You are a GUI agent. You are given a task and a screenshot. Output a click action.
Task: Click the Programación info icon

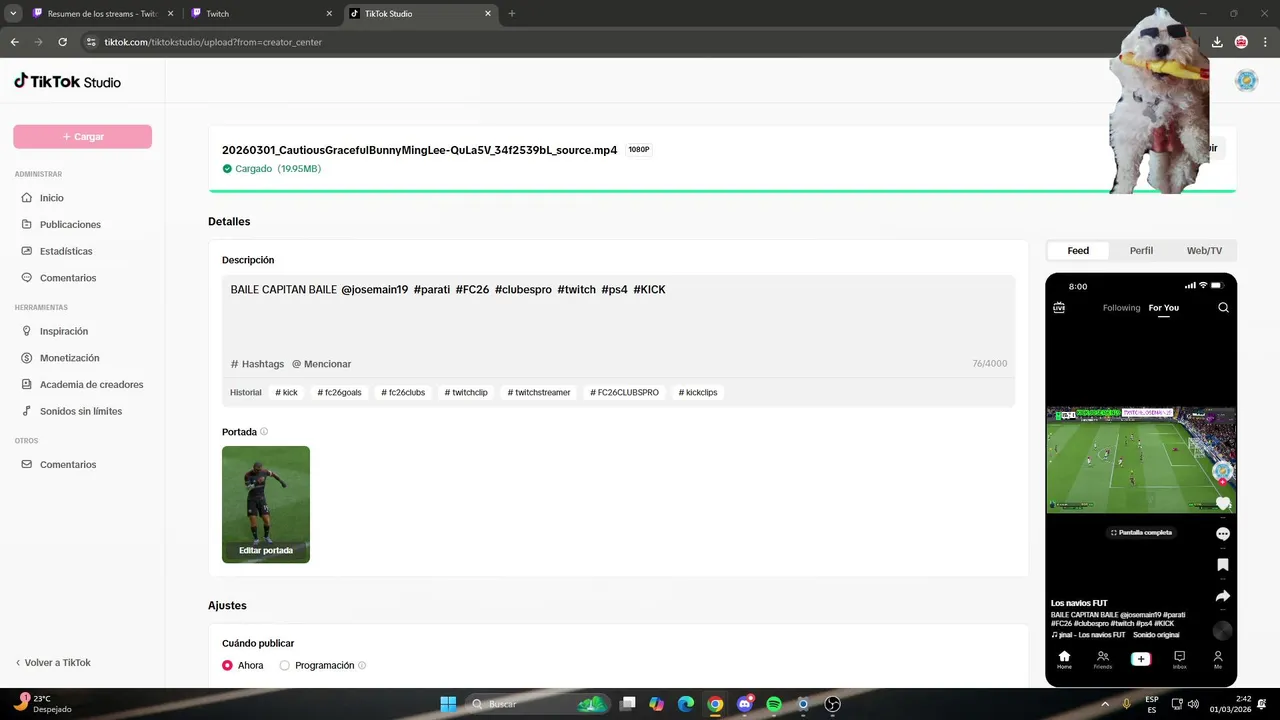pyautogui.click(x=362, y=665)
